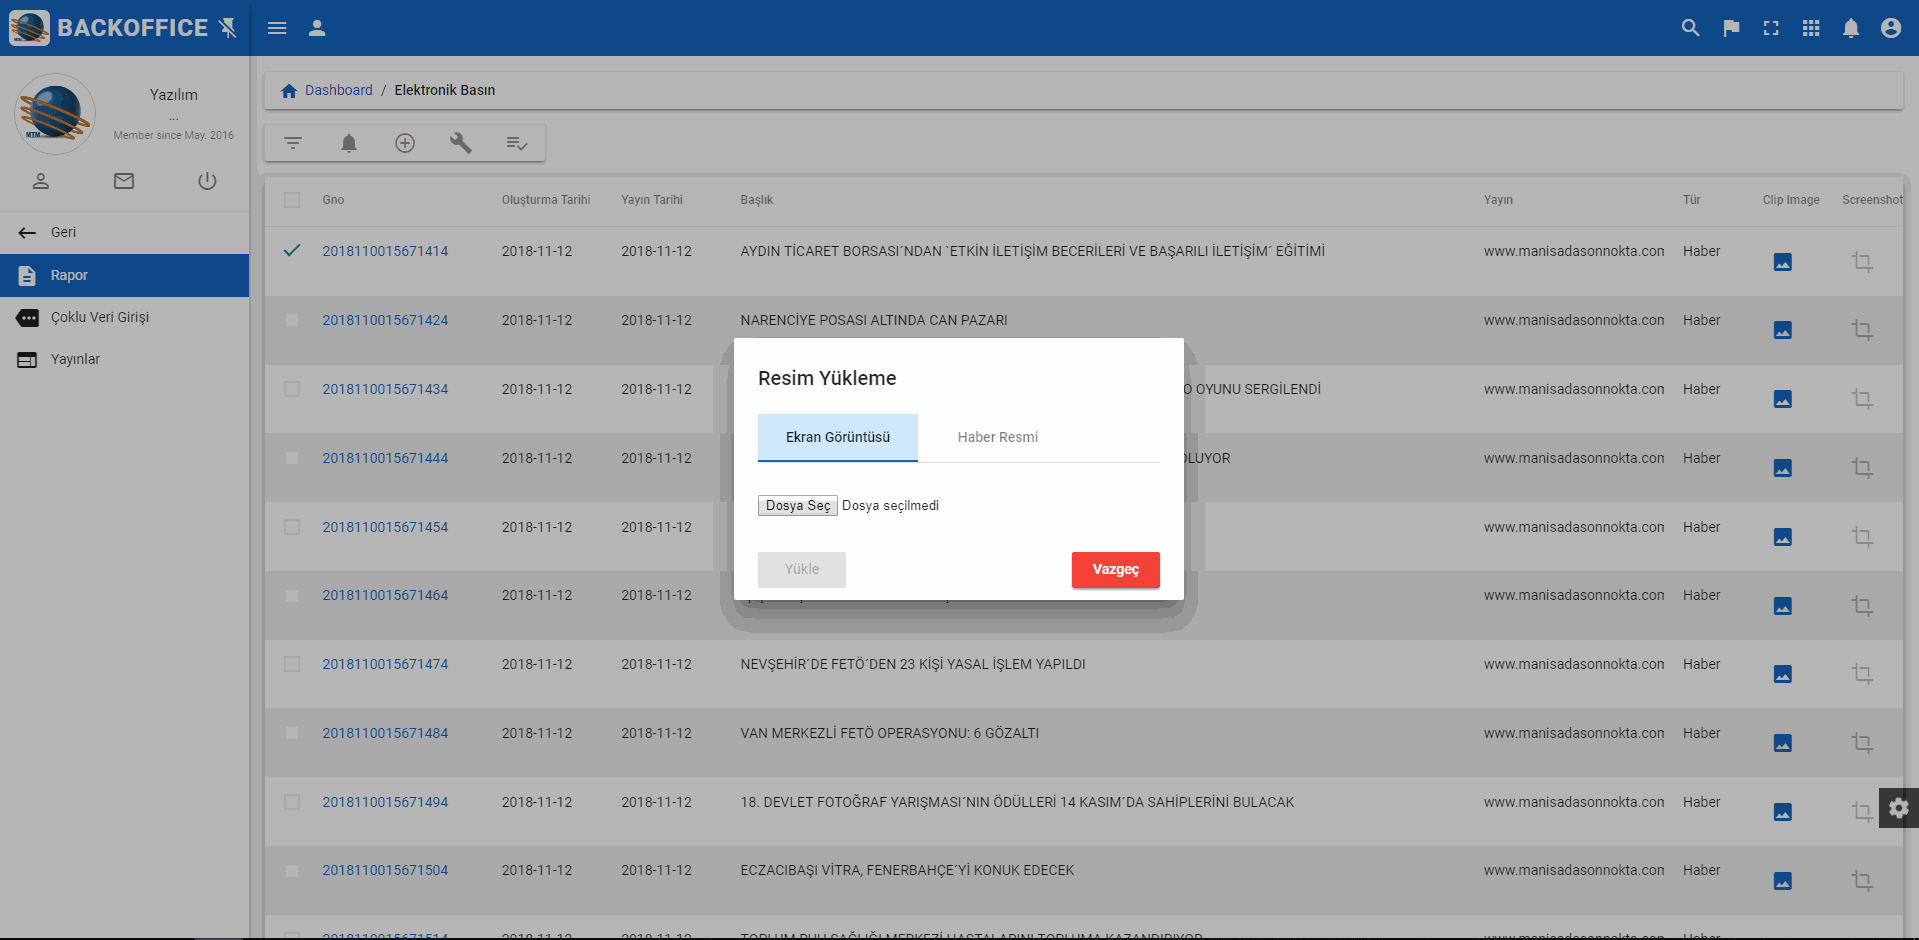
Task: Open search with the magnifier icon
Action: [1690, 28]
